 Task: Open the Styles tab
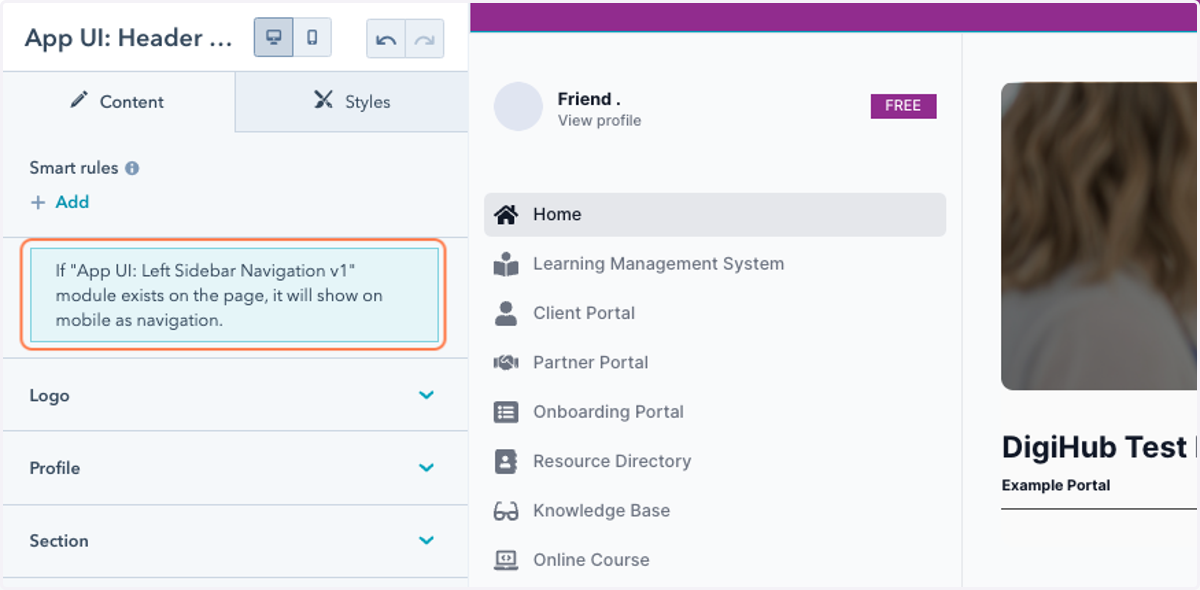point(352,101)
